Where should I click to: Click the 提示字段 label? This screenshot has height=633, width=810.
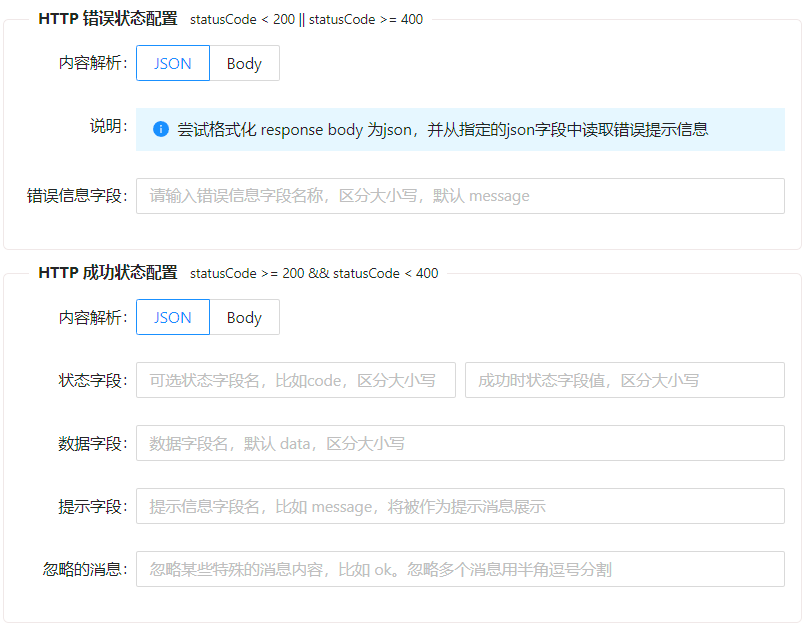coord(92,506)
